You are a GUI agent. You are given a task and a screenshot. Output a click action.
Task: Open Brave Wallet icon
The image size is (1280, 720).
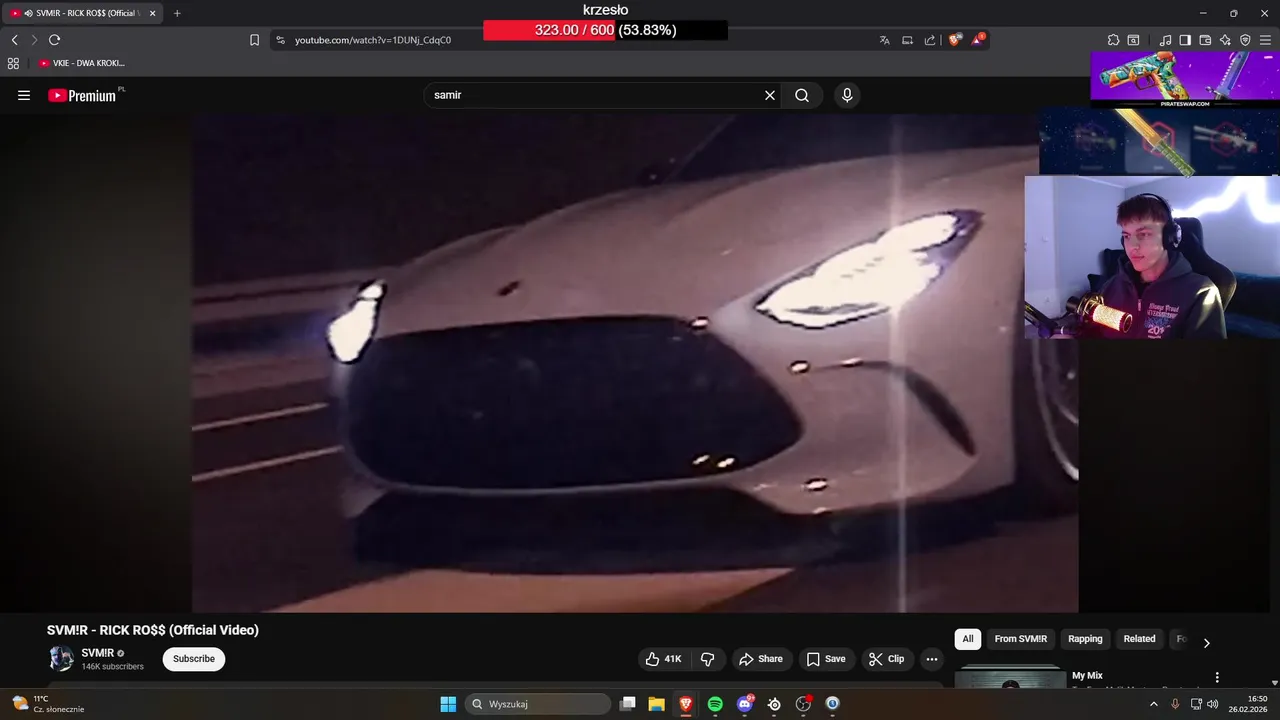(1205, 40)
